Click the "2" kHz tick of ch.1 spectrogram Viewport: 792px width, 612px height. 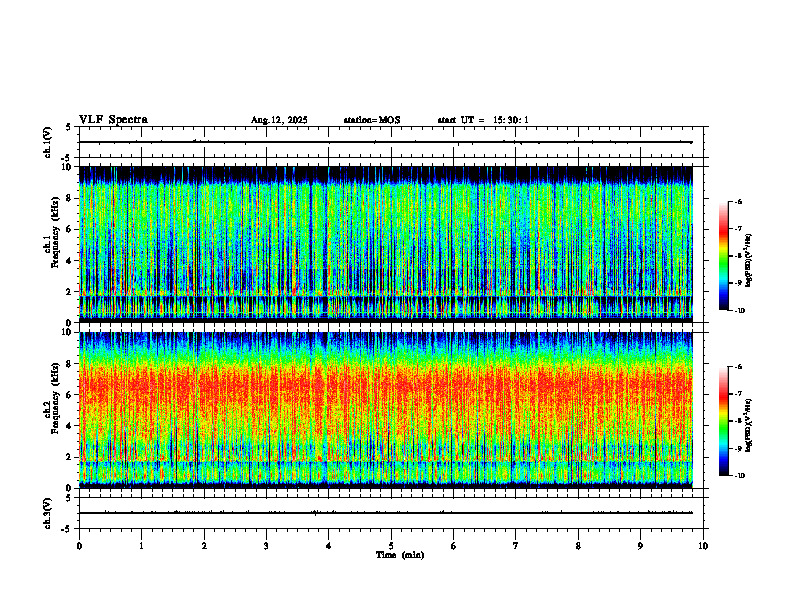(x=70, y=292)
